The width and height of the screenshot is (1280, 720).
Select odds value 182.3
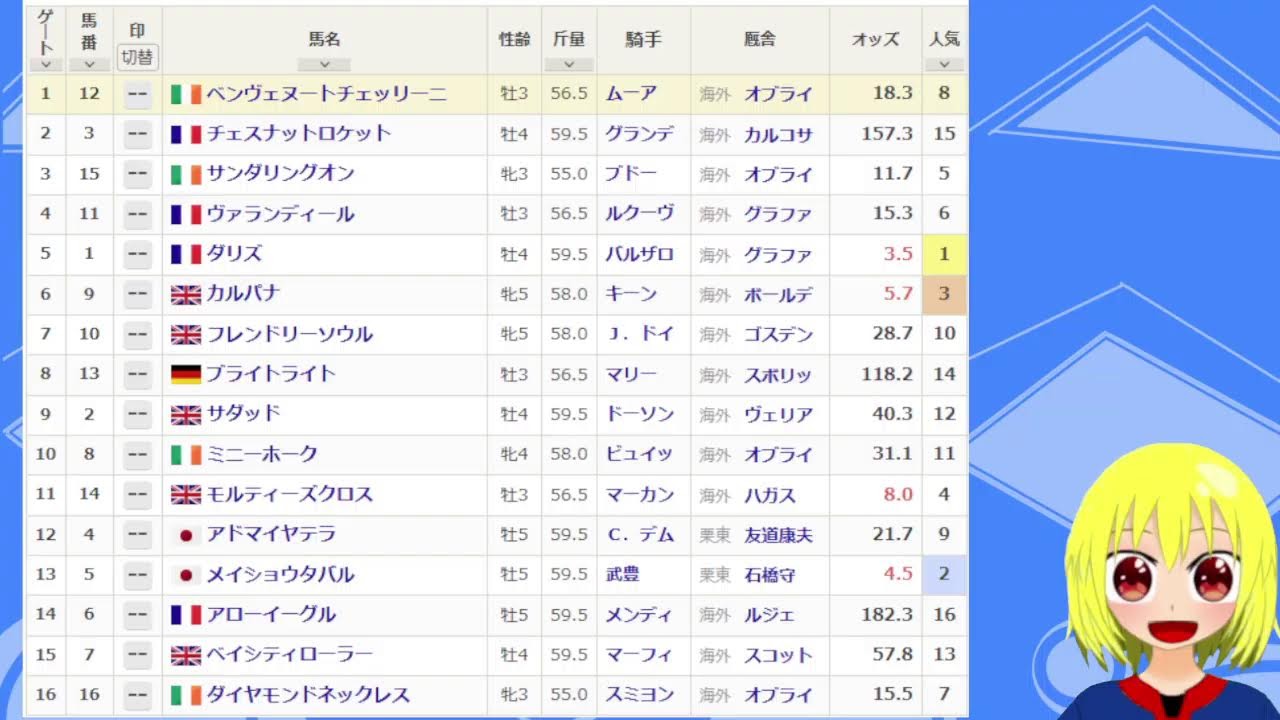coord(887,615)
